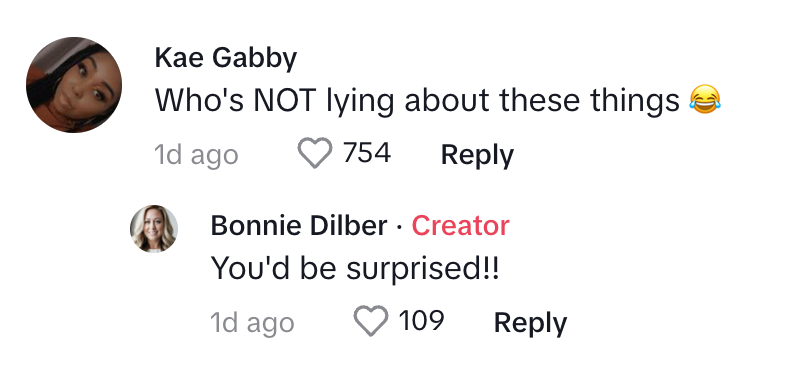Image resolution: width=792 pixels, height=372 pixels.
Task: Open Bonnie Dilber's profile avatar
Action: click(154, 228)
